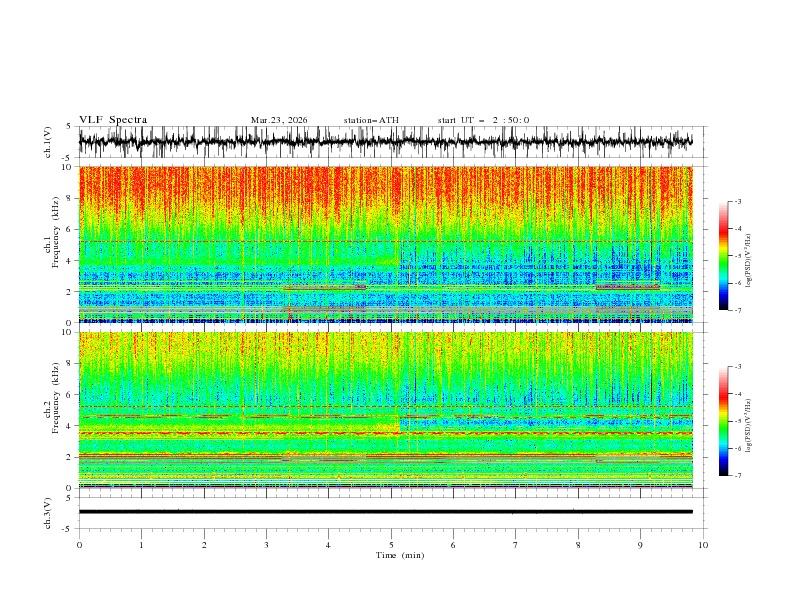792x612 pixels.
Task: Click time axis tick label '7'
Action: (x=516, y=545)
